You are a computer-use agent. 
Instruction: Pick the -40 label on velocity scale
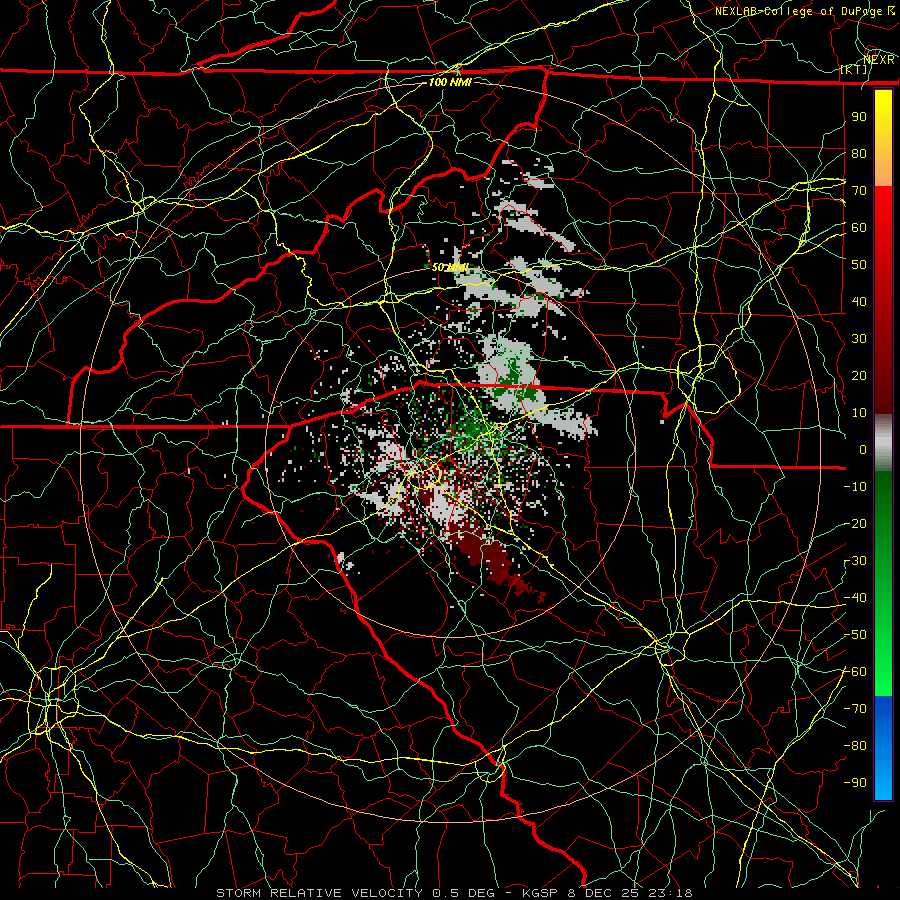(x=855, y=598)
